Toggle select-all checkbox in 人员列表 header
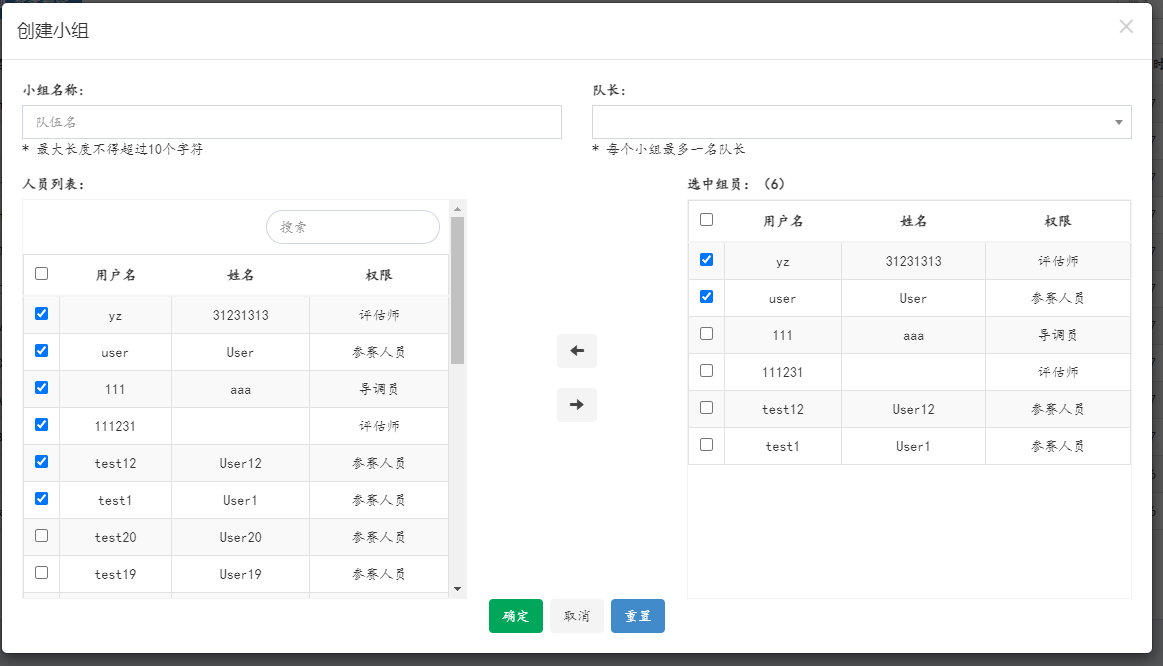The width and height of the screenshot is (1163, 666). [41, 273]
